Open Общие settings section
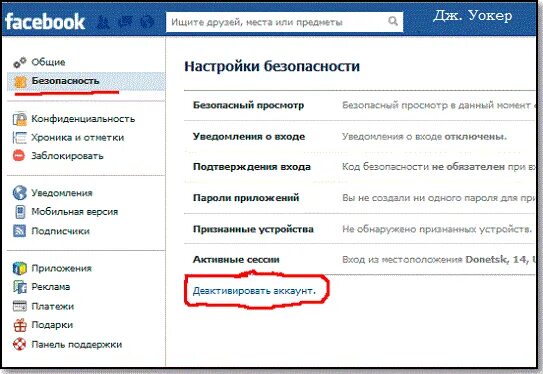543x374 pixels. [x=48, y=62]
